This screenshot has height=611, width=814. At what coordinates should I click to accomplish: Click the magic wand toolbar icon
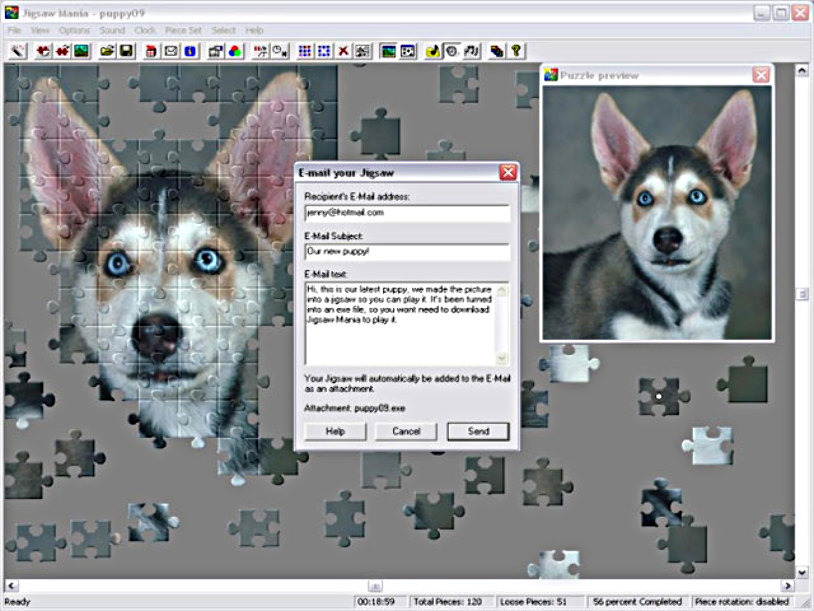pyautogui.click(x=18, y=51)
